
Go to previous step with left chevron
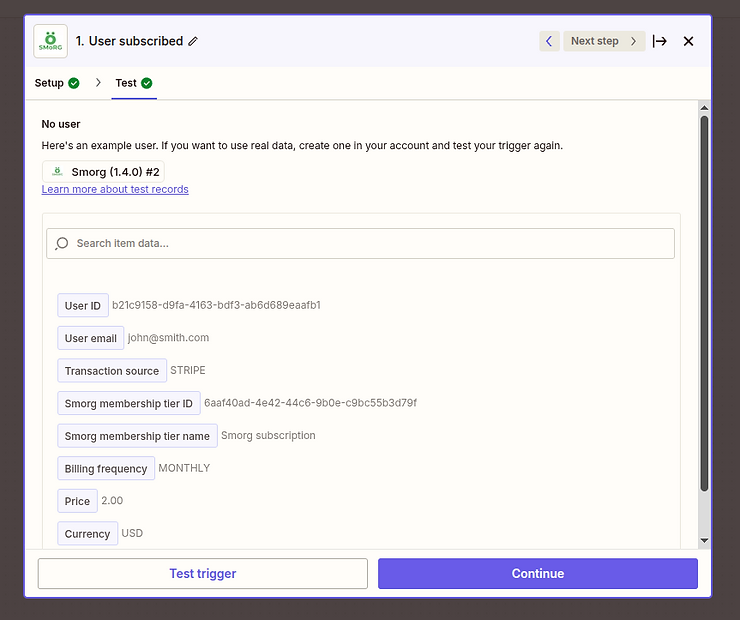pyautogui.click(x=549, y=41)
